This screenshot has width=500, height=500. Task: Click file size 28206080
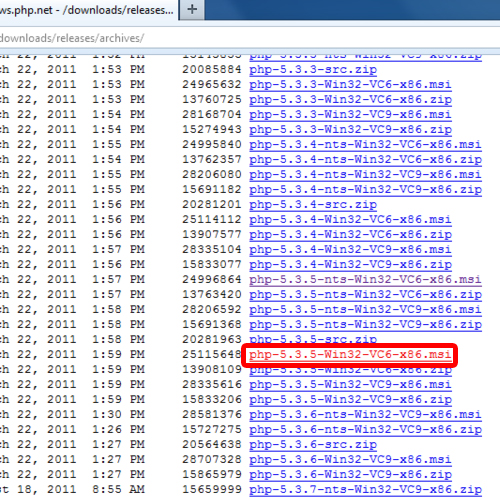click(212, 174)
